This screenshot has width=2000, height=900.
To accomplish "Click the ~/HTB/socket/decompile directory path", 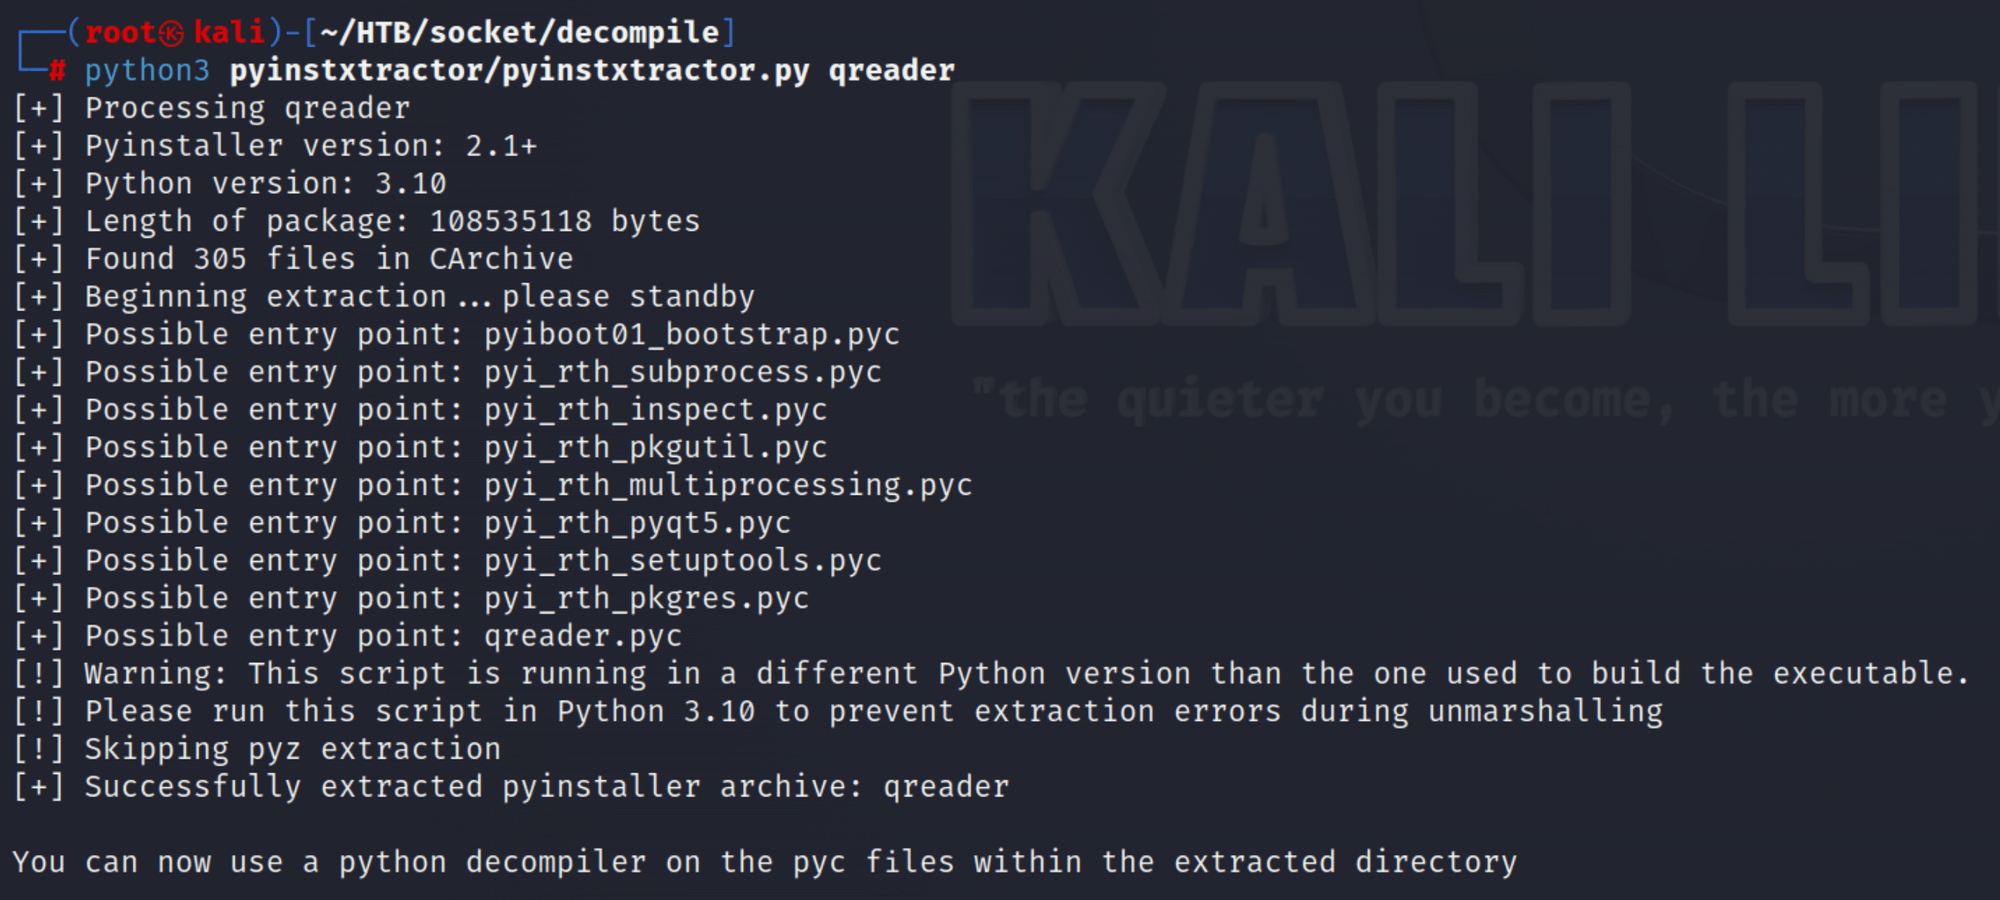I will coord(519,33).
